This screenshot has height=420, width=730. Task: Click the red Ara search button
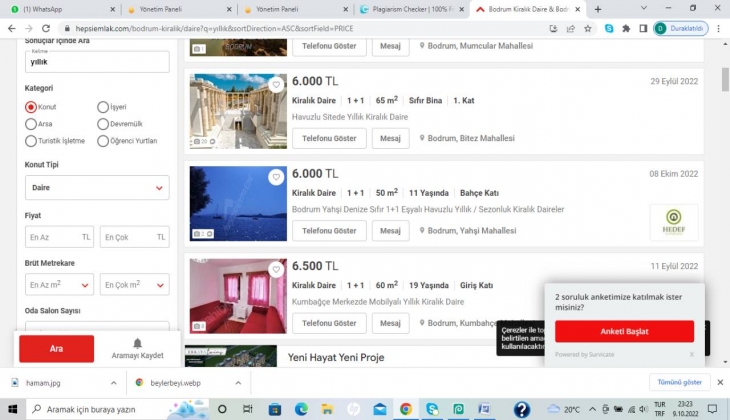pyautogui.click(x=56, y=348)
